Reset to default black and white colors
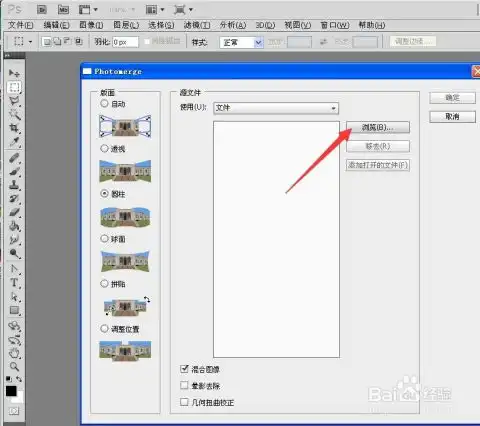 click(9, 379)
